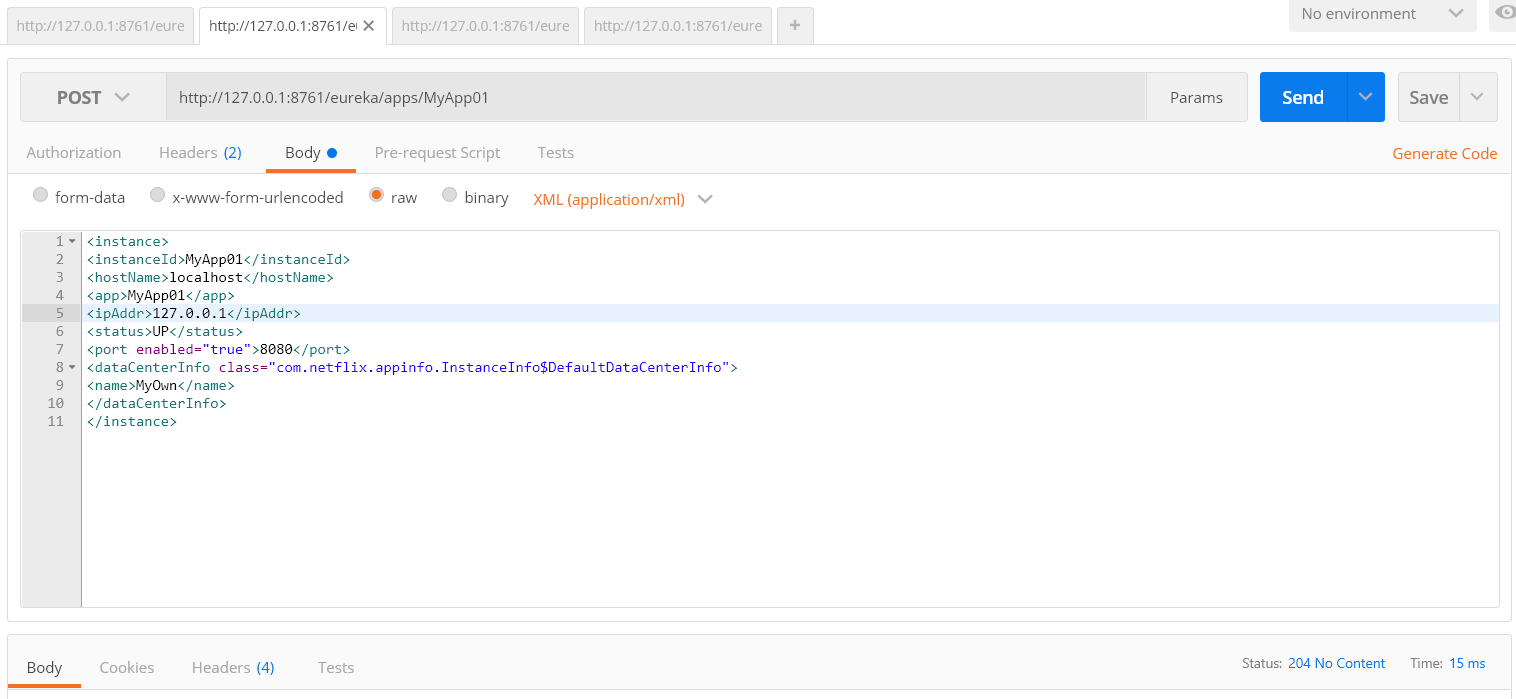
Task: Switch to the Authorization tab
Action: 74,153
